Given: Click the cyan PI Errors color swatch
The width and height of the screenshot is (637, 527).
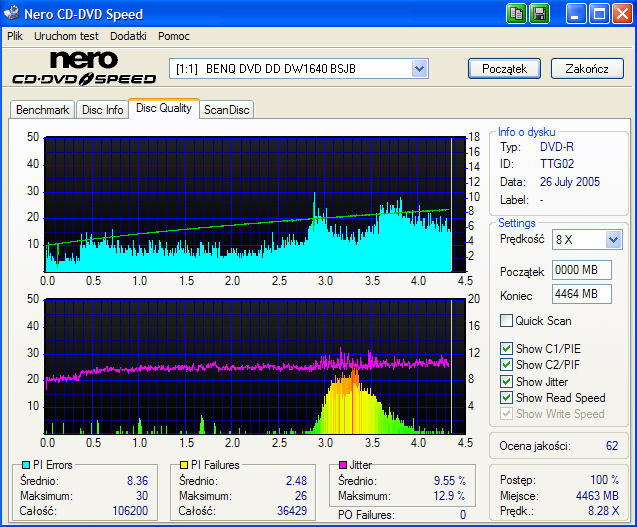Looking at the screenshot, I should [26, 465].
